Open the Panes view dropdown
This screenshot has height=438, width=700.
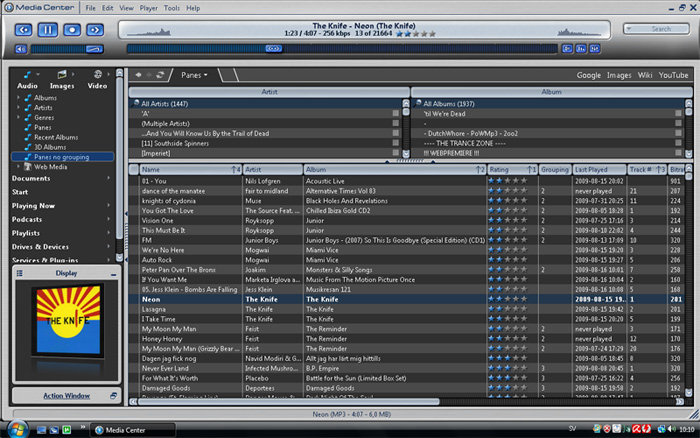[194, 75]
